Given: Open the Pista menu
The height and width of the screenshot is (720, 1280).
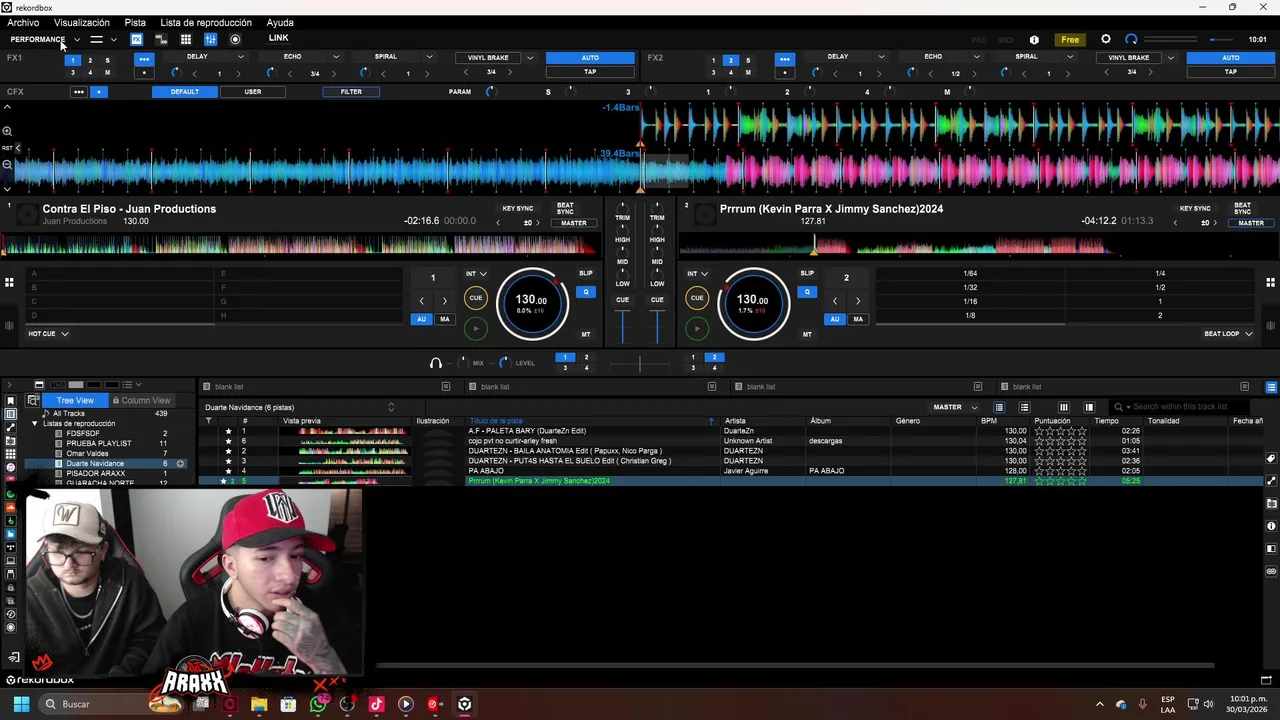Looking at the screenshot, I should click(x=135, y=22).
